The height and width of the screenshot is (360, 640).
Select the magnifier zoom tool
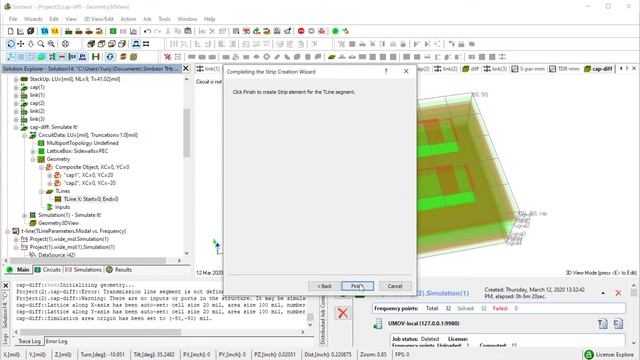click(41, 44)
